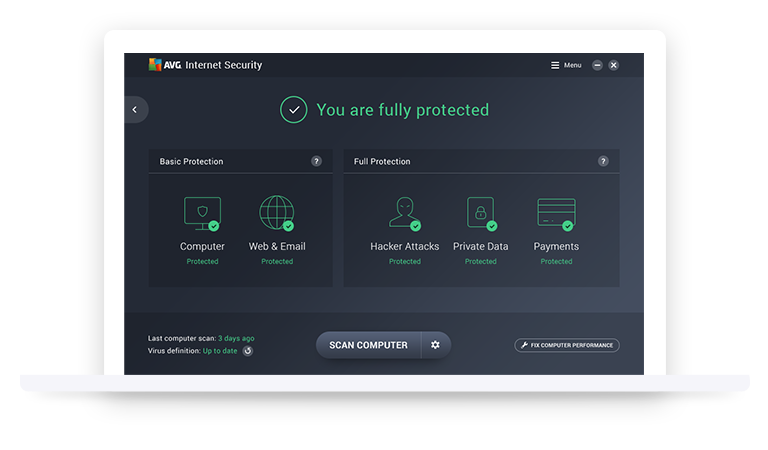Click the back arrow on the left edge
The width and height of the screenshot is (768, 450).
135,110
